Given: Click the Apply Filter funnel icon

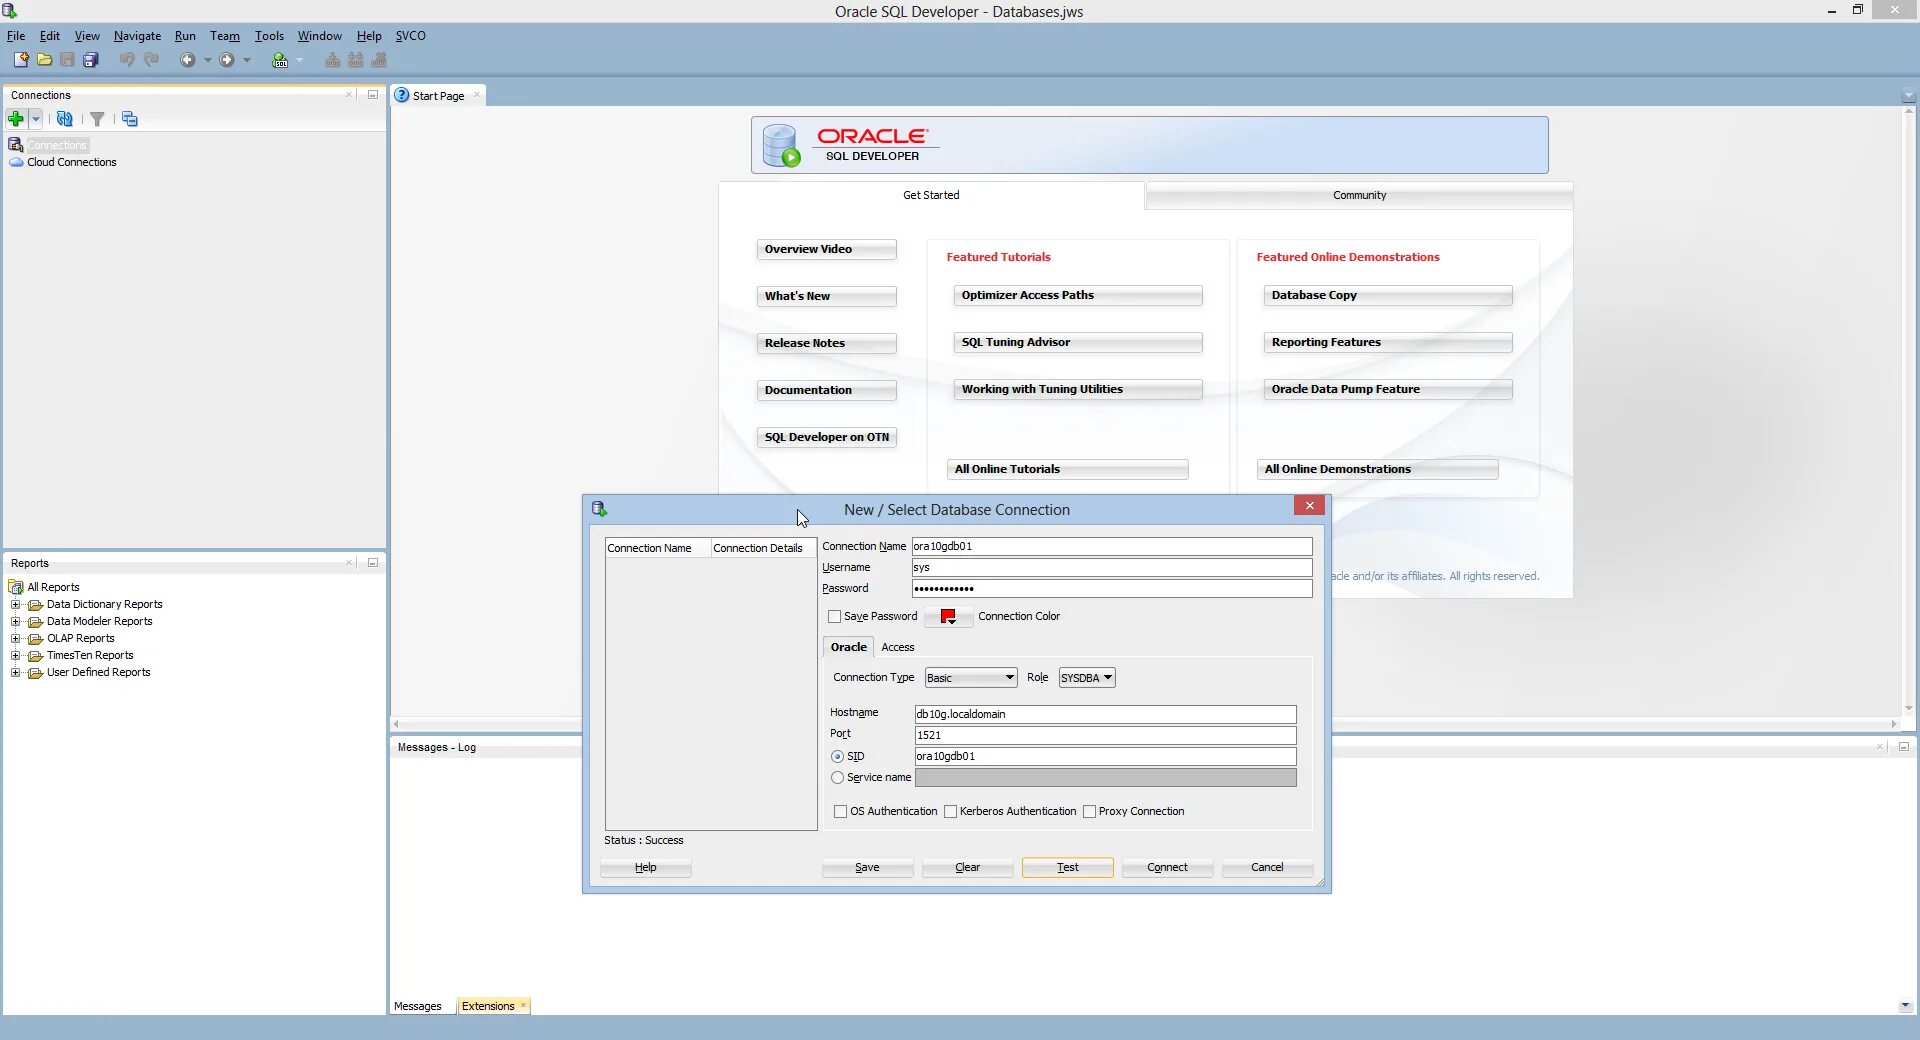Looking at the screenshot, I should click(x=97, y=119).
